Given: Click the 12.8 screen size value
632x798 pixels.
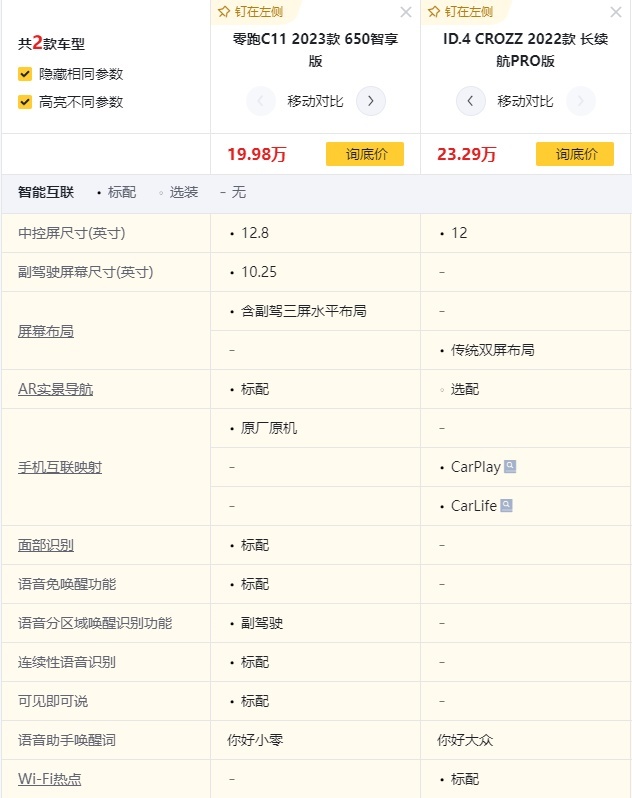Looking at the screenshot, I should [255, 233].
